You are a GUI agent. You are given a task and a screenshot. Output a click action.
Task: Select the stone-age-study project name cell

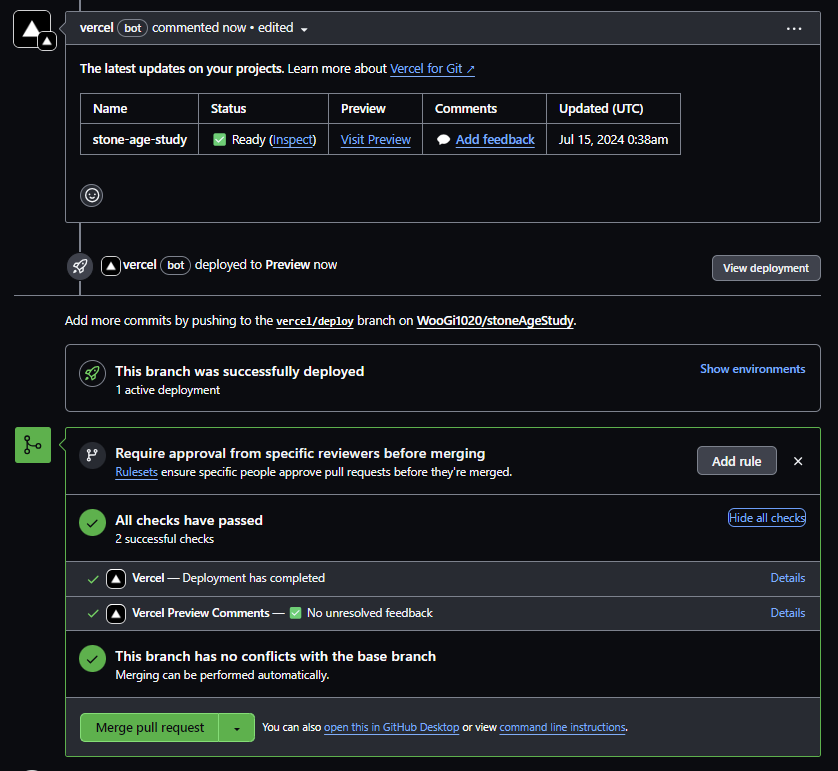click(139, 140)
